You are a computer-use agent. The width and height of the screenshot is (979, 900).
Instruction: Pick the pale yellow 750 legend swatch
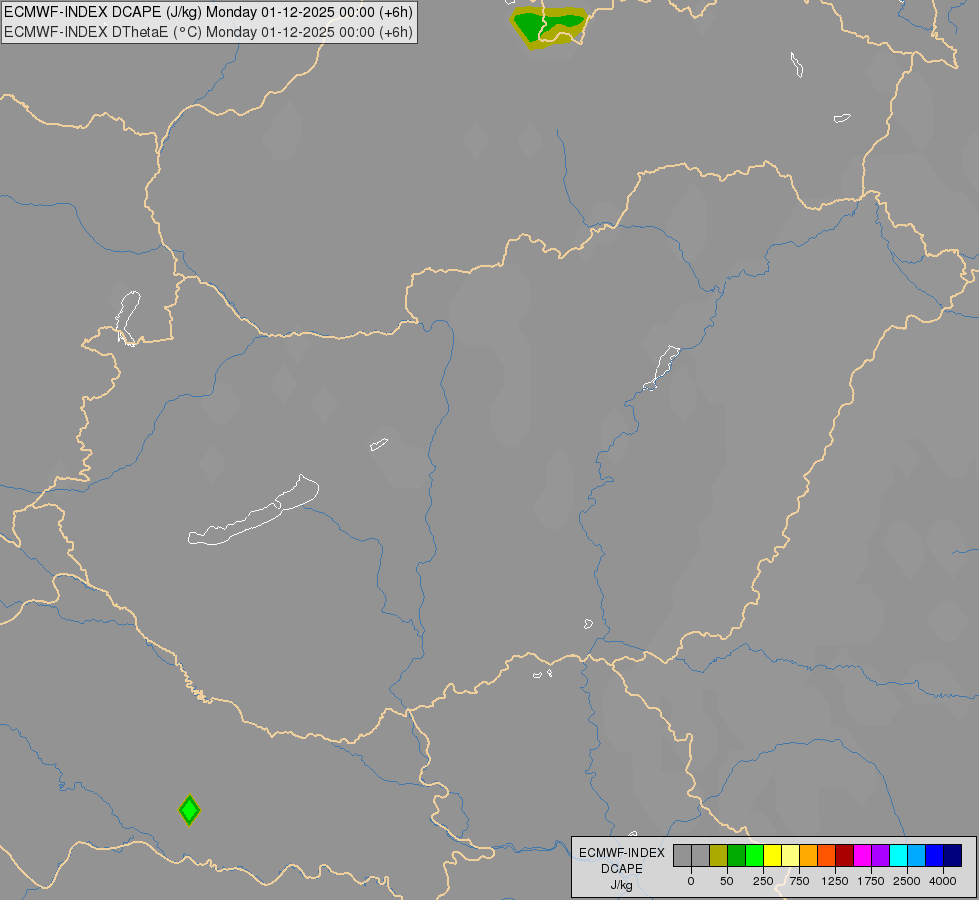pyautogui.click(x=791, y=855)
